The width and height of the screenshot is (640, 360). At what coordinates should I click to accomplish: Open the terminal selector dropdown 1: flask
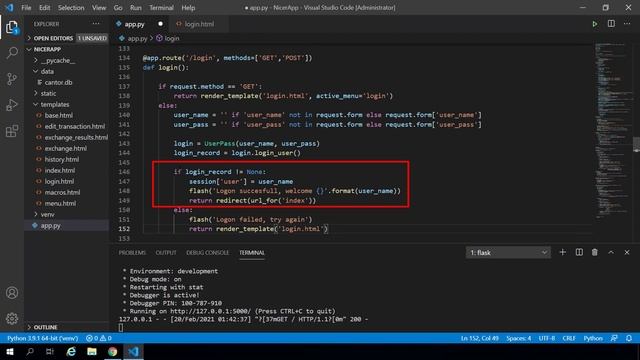pyautogui.click(x=508, y=253)
